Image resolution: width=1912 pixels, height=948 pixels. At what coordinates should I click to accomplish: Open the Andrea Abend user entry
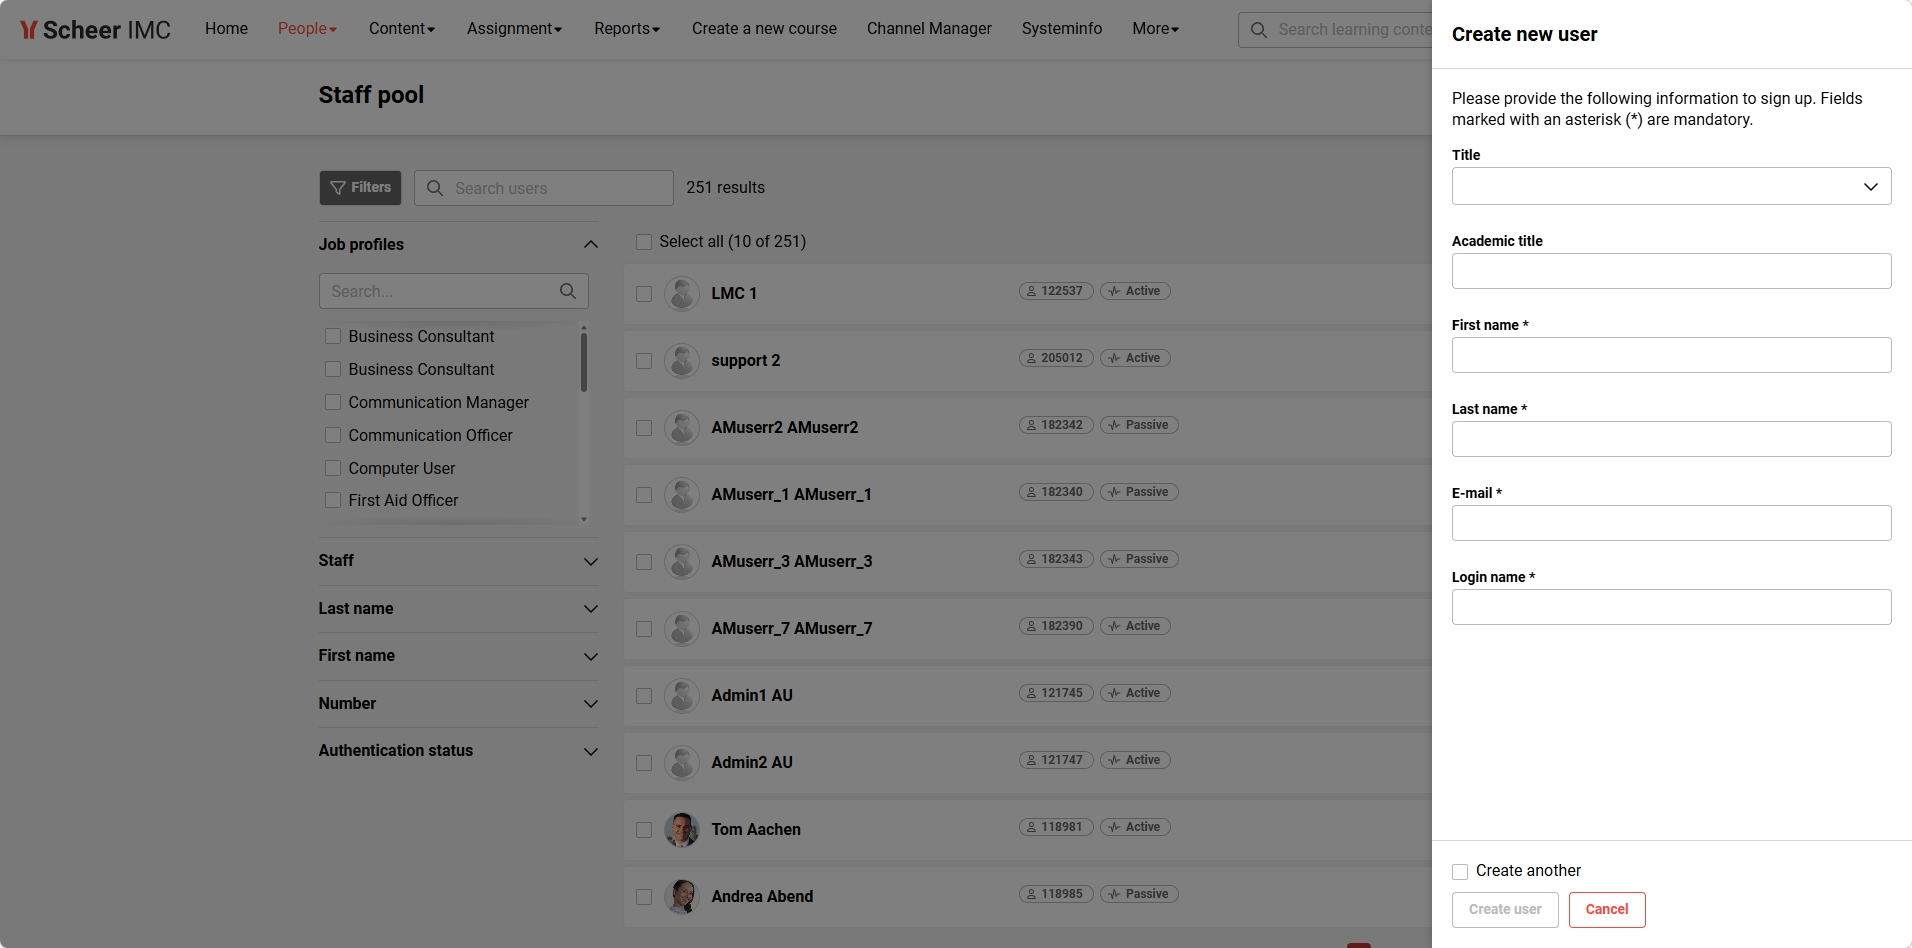coord(762,896)
